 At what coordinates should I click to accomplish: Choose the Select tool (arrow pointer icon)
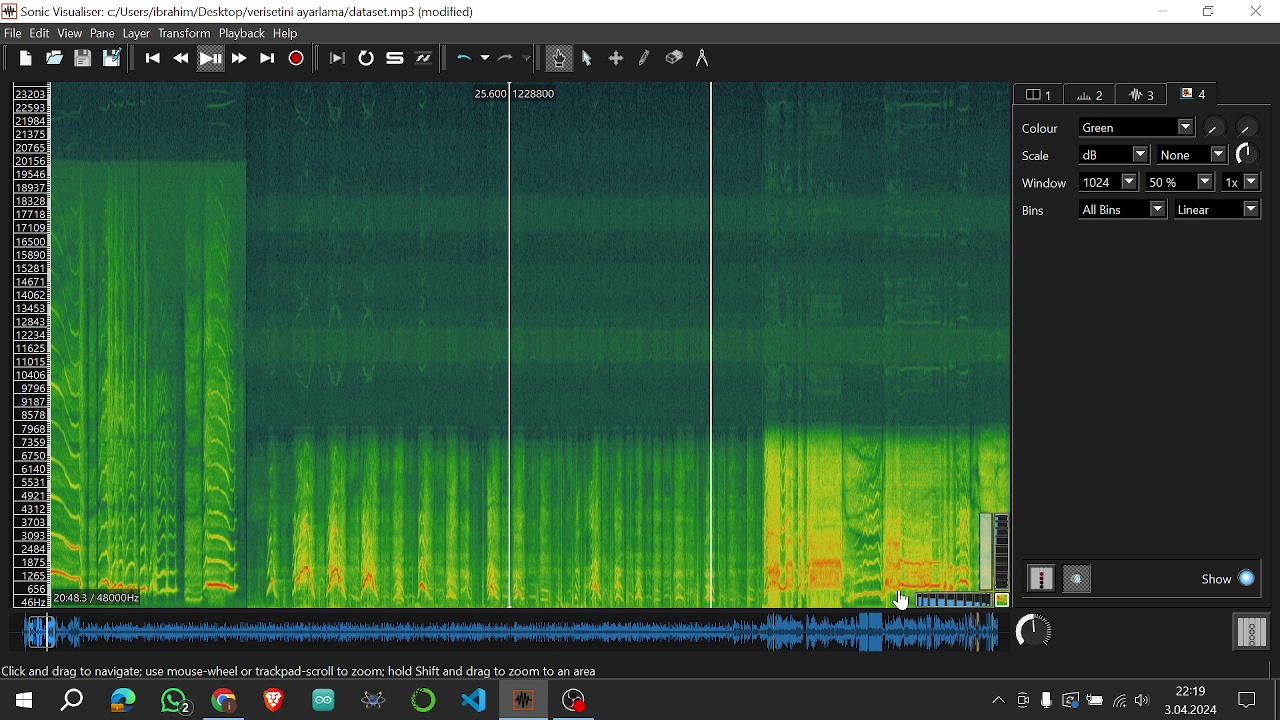[x=587, y=59]
